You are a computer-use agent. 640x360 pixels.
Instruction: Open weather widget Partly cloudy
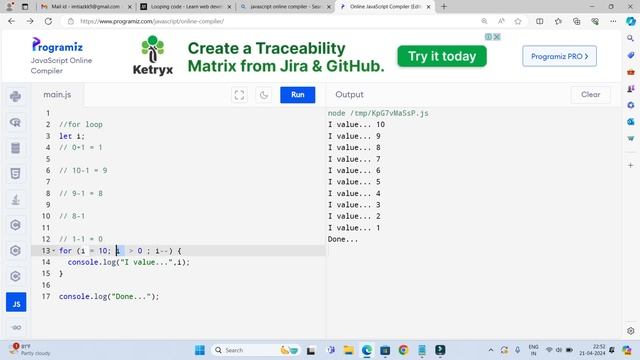[x=31, y=350]
